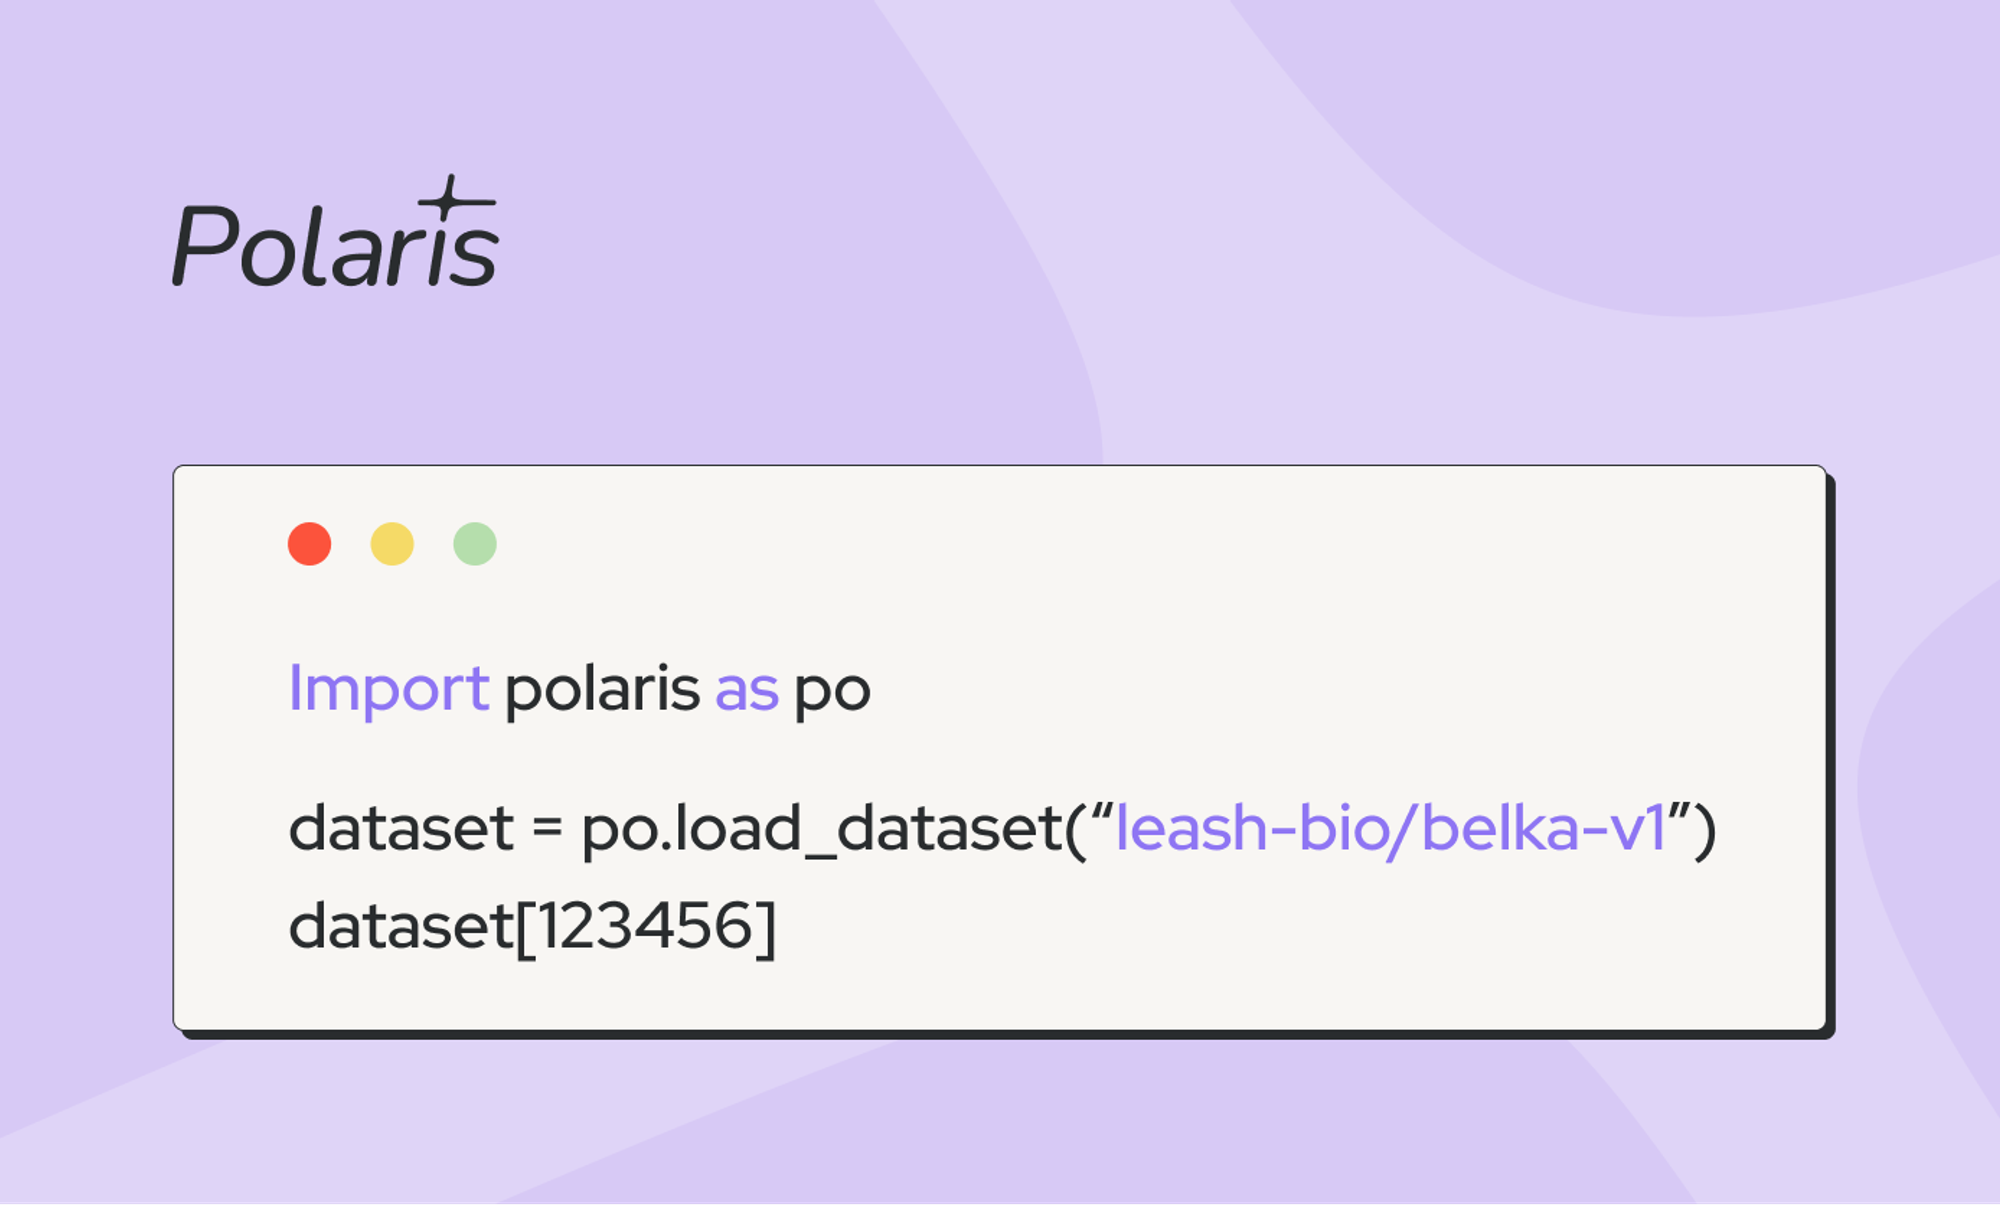Click the equals sign in assignment

click(x=546, y=829)
